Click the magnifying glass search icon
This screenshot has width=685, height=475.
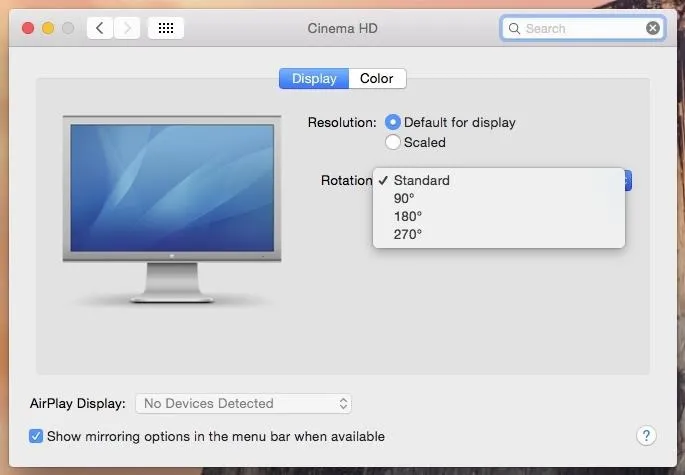[514, 28]
